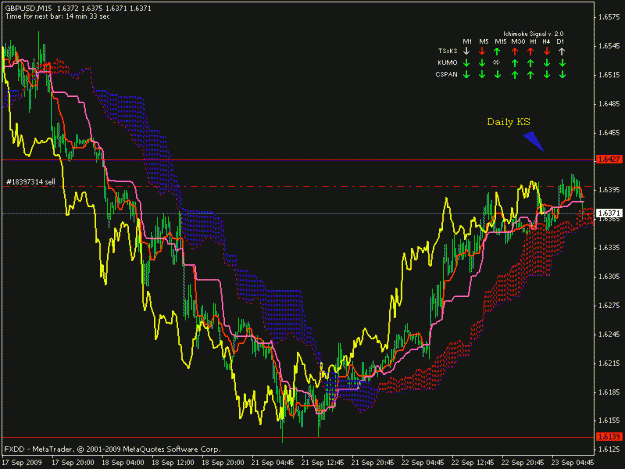Click the FXDD MetaTrader copyright text

[x=112, y=449]
